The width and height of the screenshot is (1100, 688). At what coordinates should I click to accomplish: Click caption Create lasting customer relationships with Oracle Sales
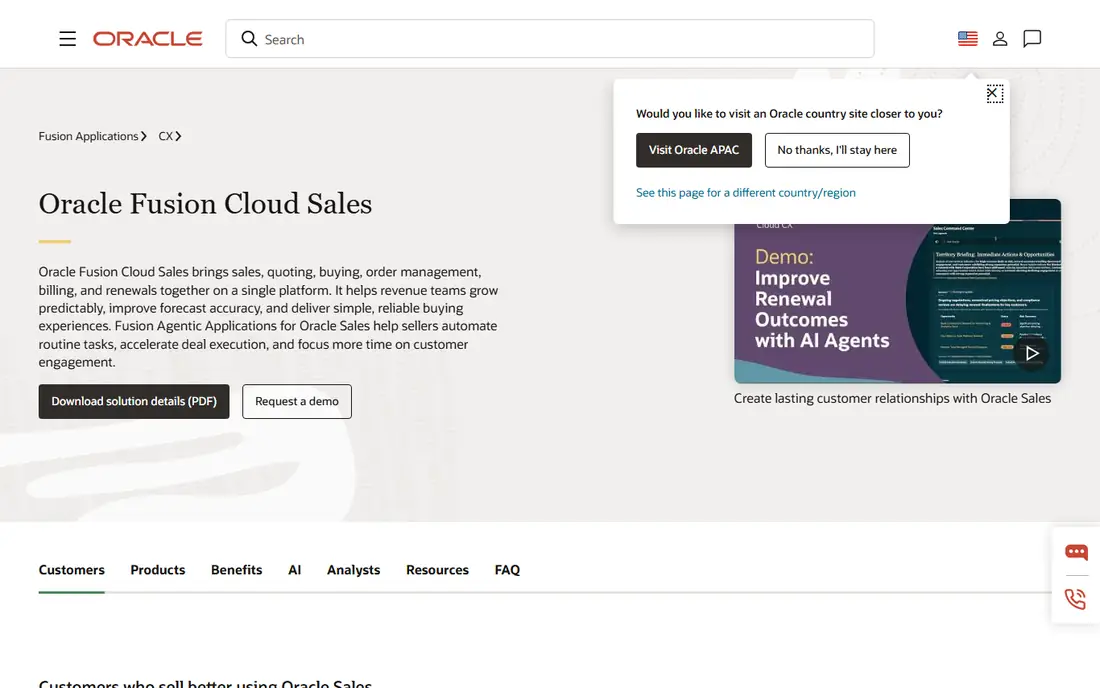892,398
